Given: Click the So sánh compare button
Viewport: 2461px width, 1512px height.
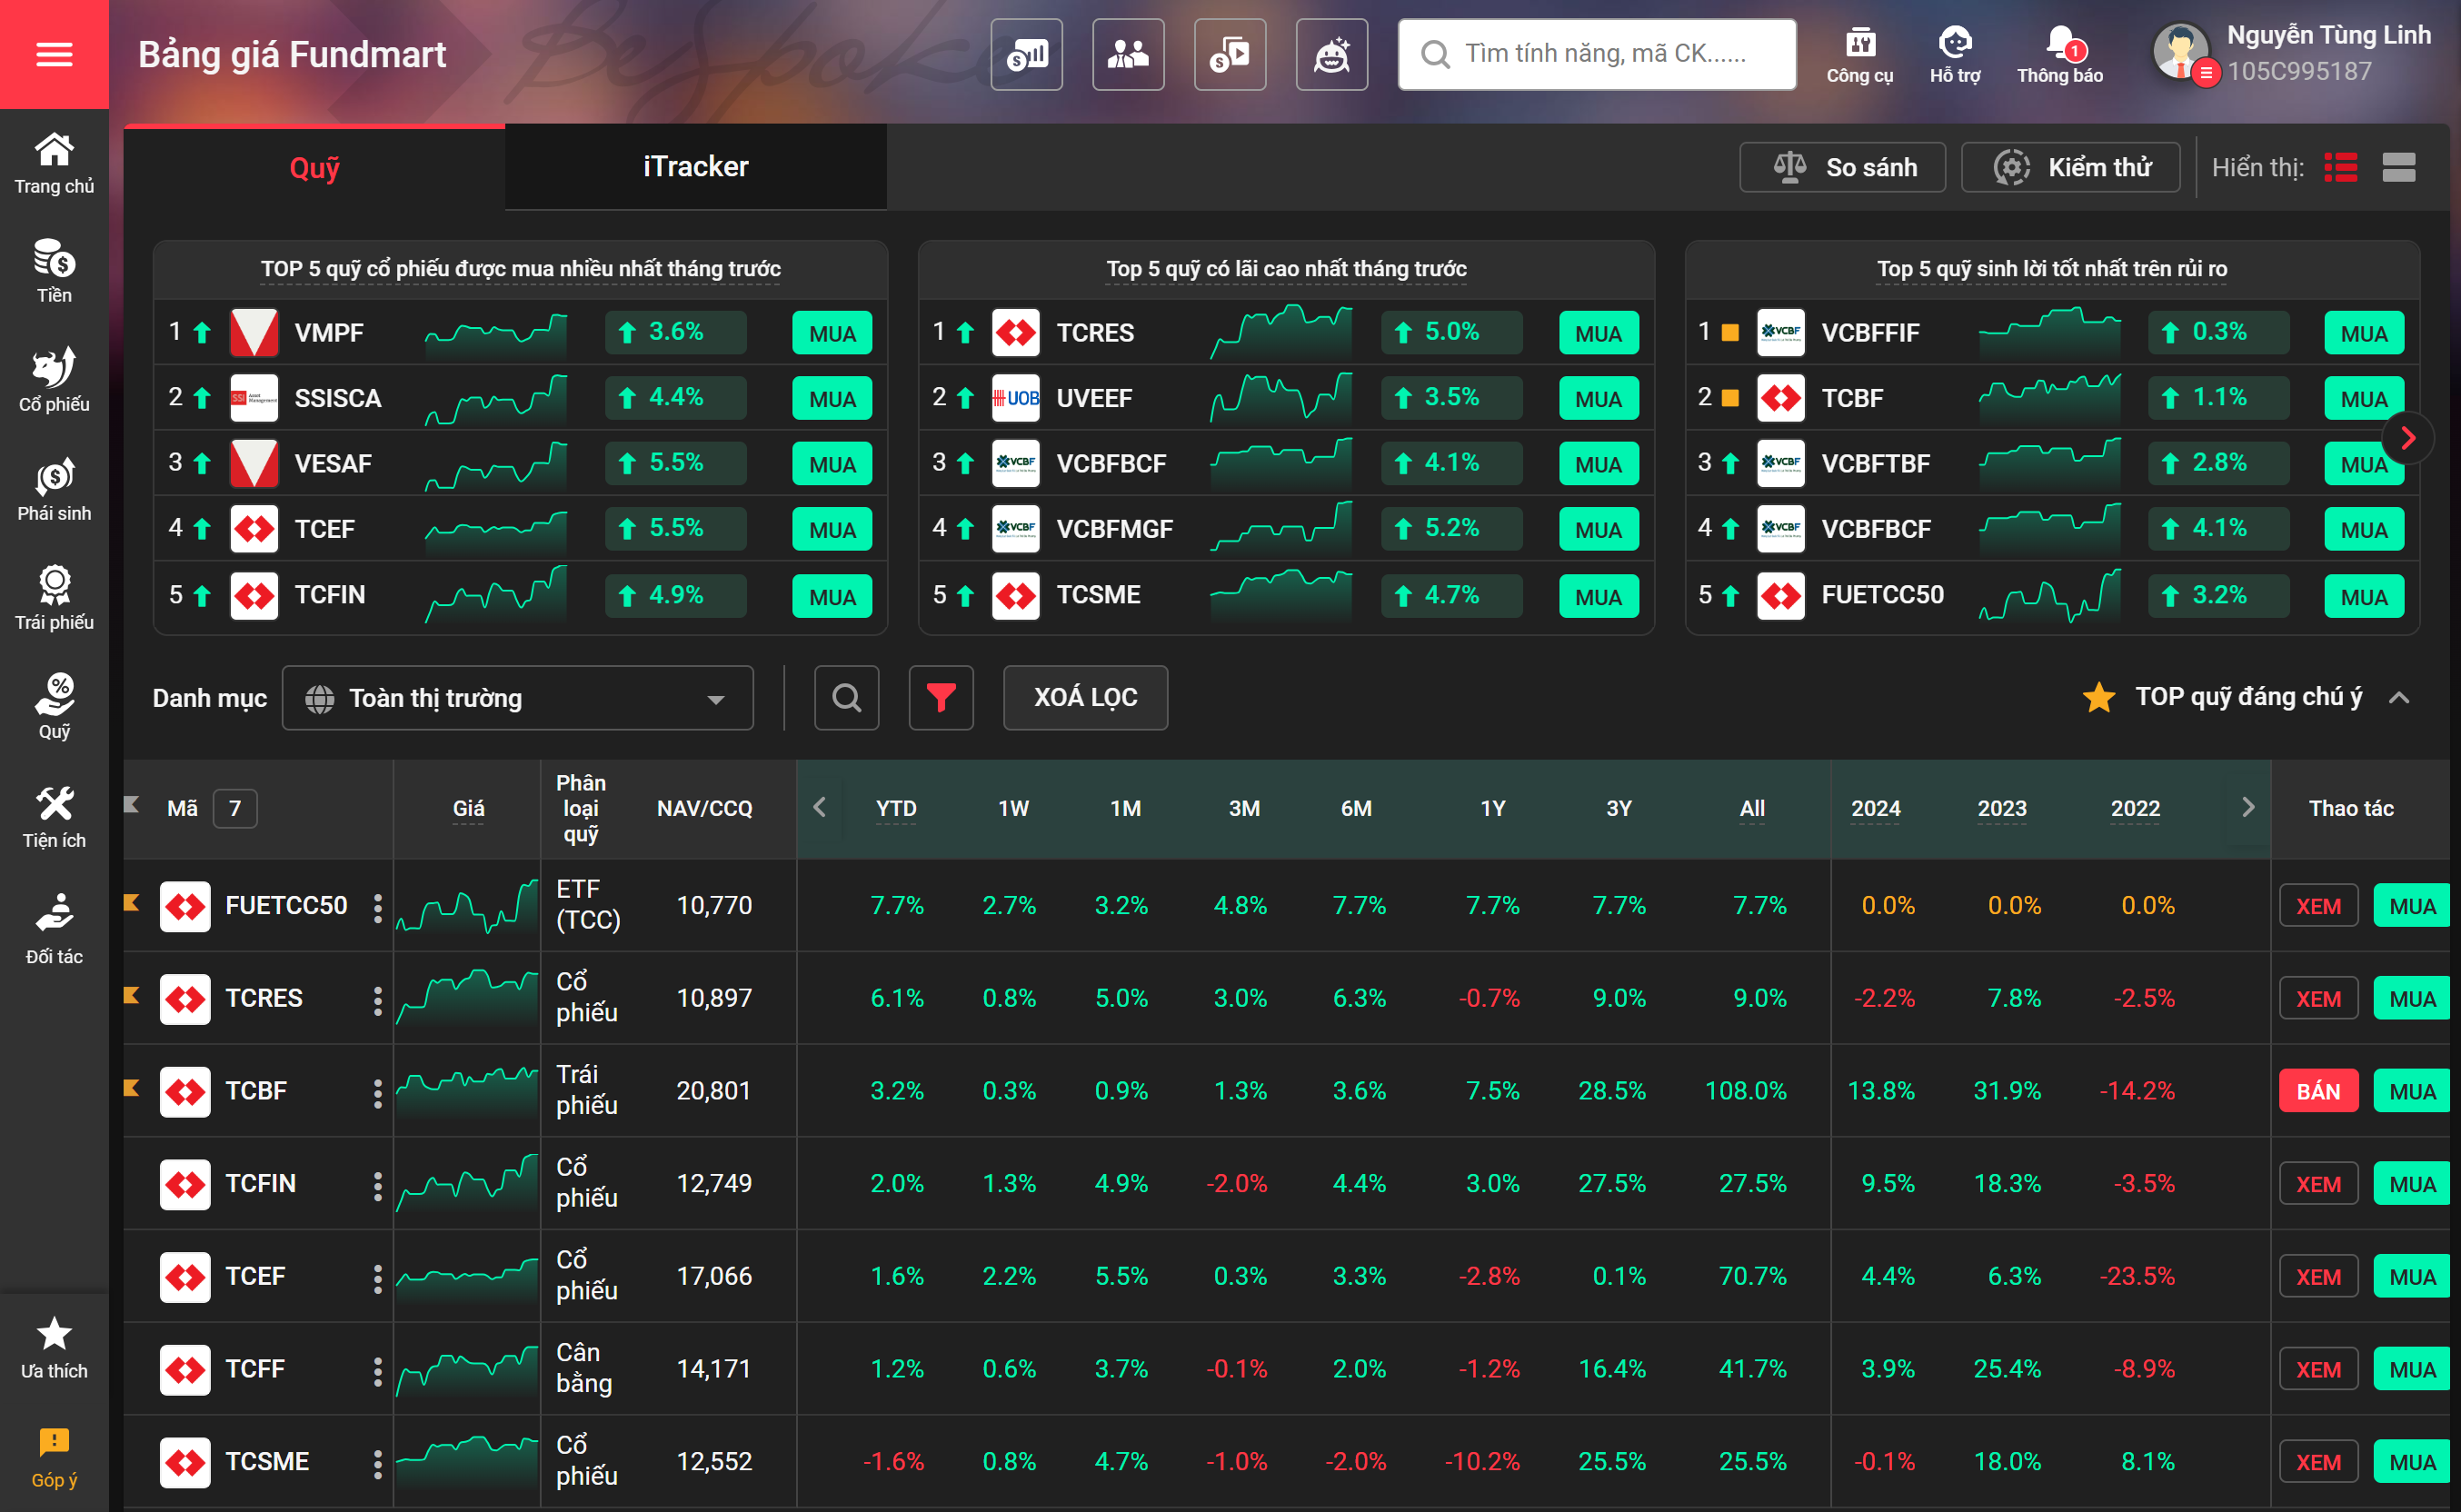Looking at the screenshot, I should (1843, 167).
